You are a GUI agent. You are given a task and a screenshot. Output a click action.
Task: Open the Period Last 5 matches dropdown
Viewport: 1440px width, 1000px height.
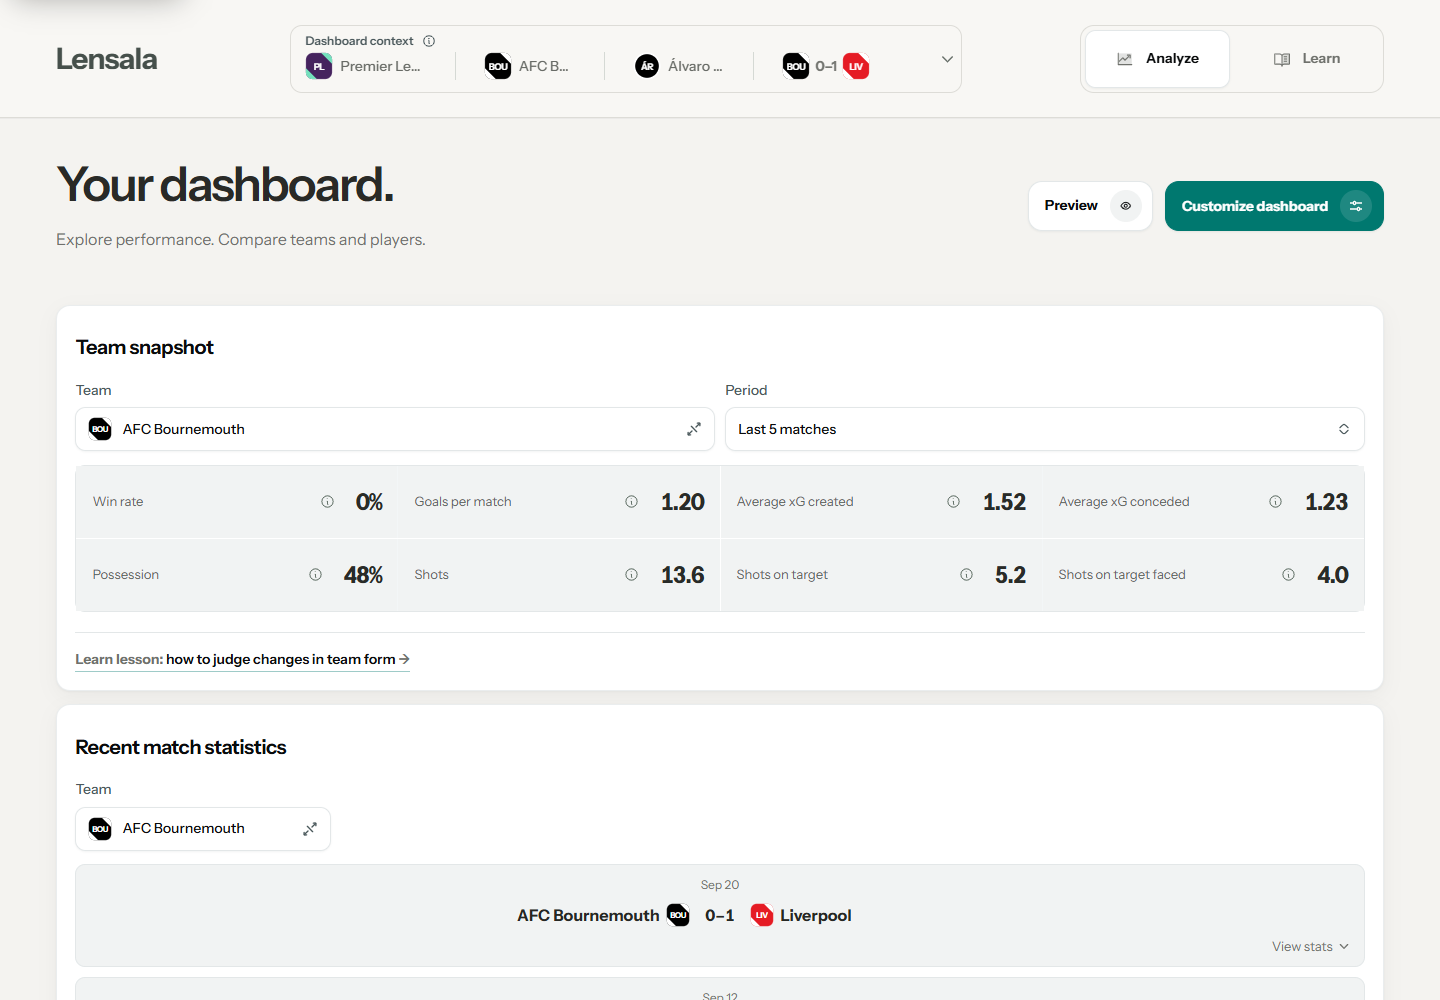click(1044, 429)
